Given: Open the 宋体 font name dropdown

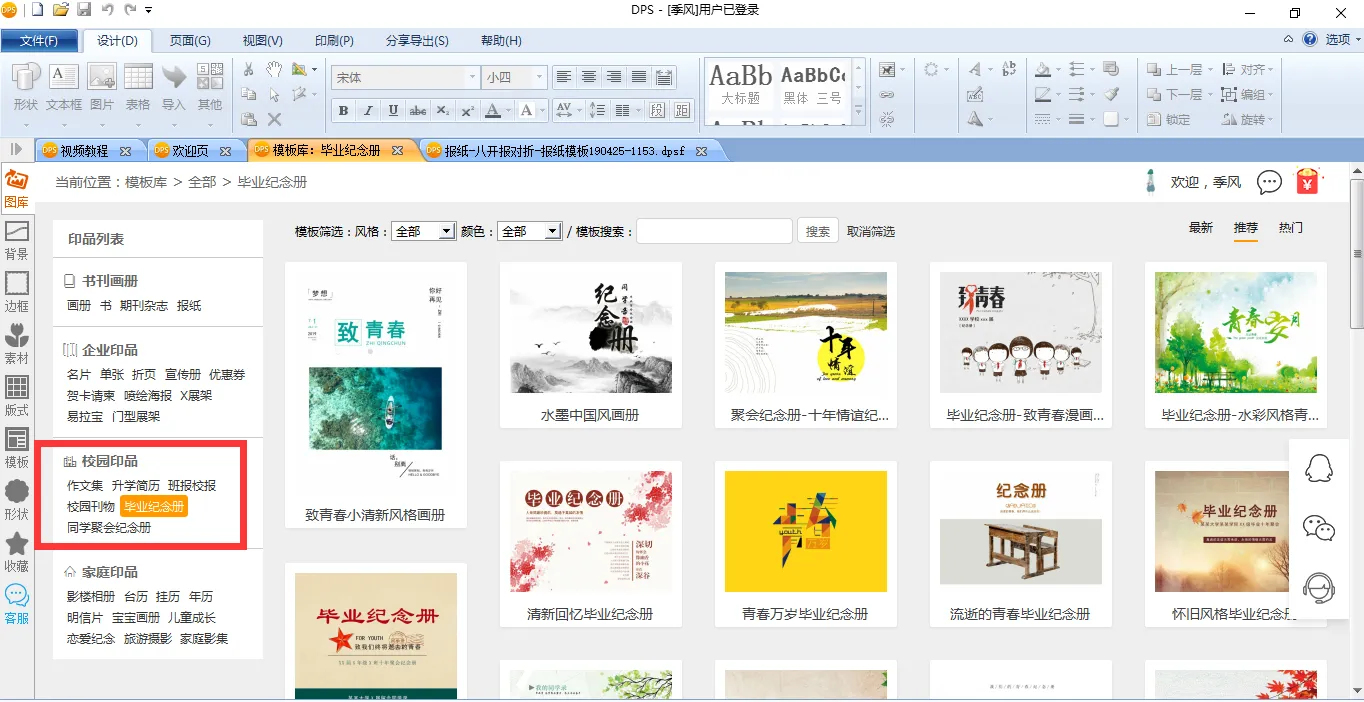Looking at the screenshot, I should click(472, 77).
